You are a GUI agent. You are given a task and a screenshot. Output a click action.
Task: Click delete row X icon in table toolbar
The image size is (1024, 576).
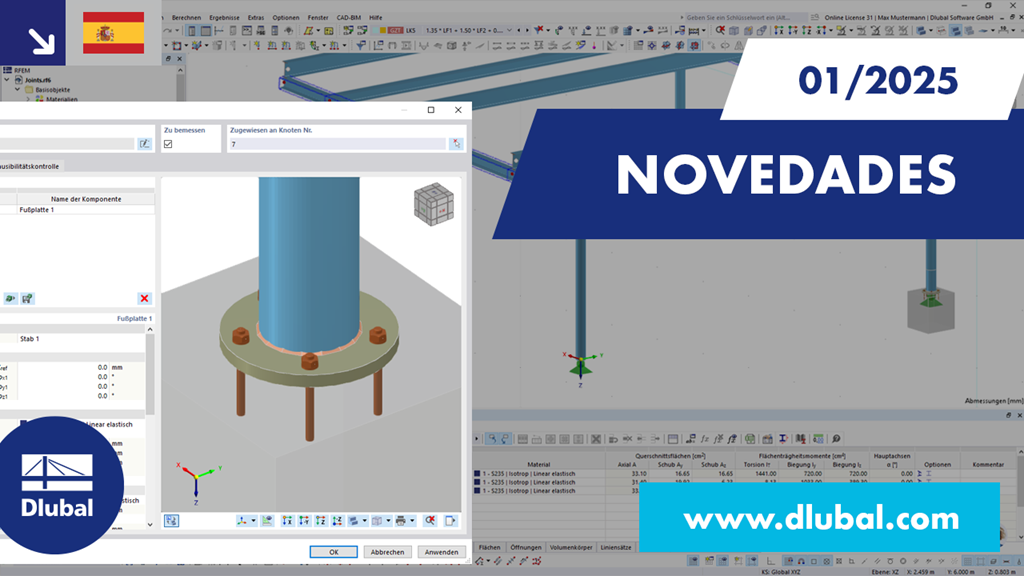click(596, 439)
